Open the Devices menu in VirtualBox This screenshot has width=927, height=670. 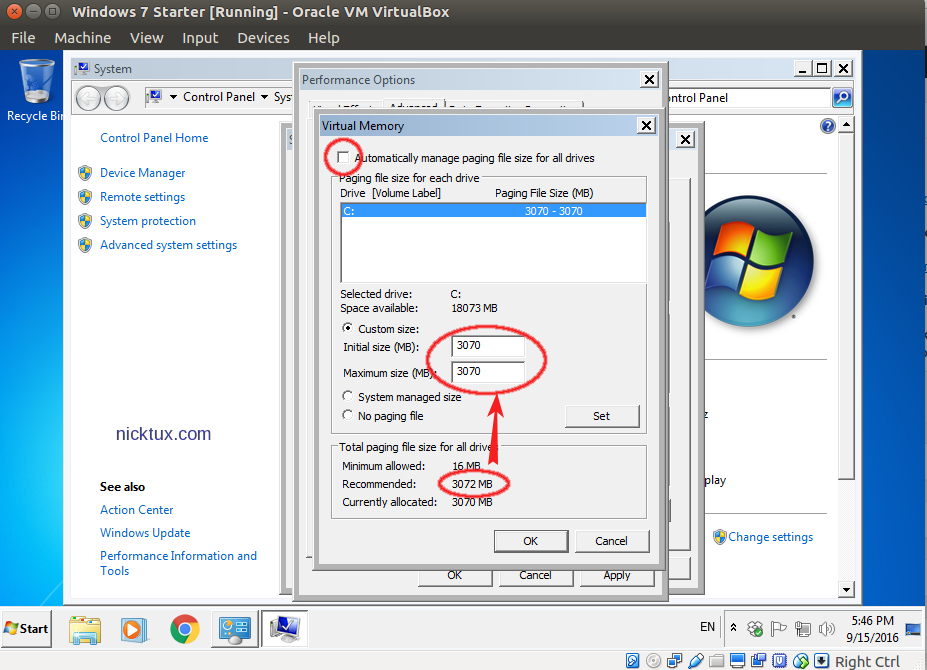coord(263,38)
